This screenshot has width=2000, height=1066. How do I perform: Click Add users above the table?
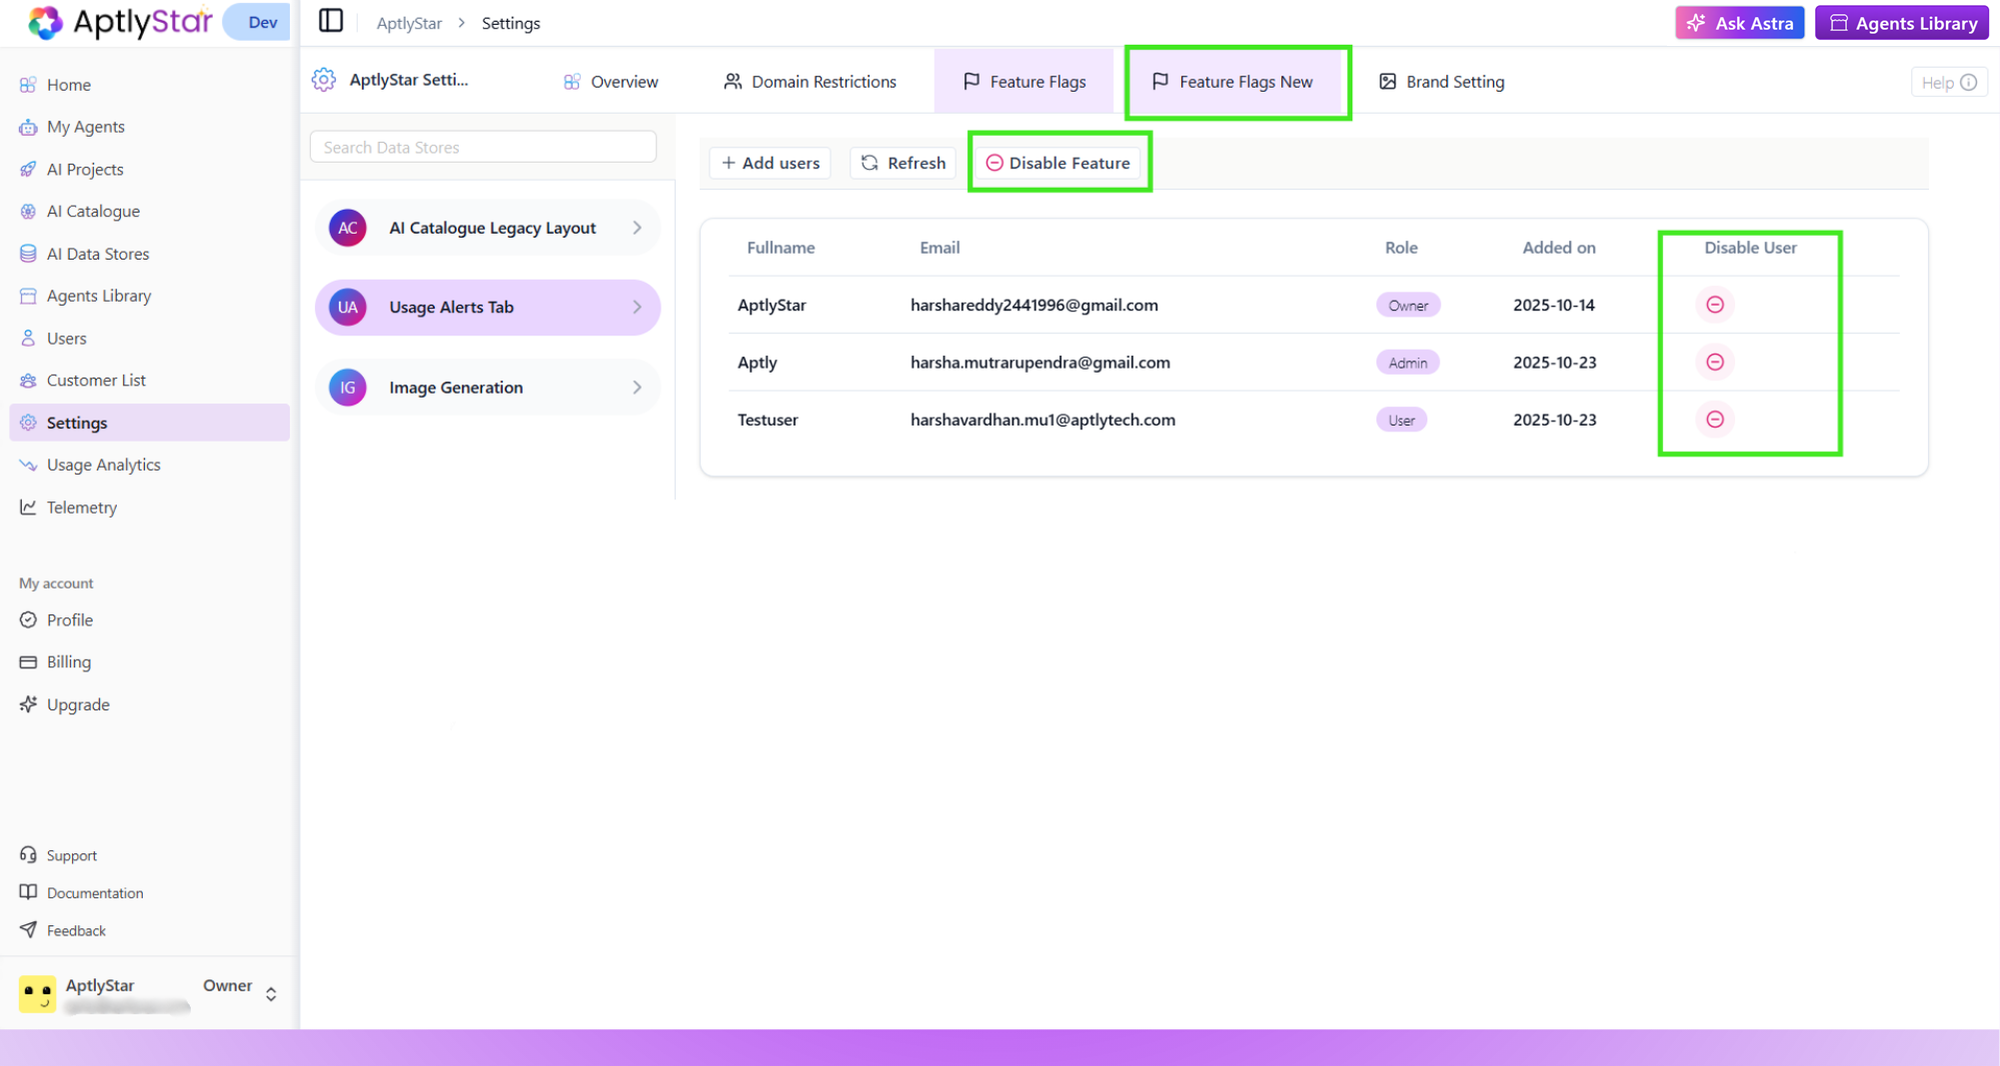tap(769, 162)
